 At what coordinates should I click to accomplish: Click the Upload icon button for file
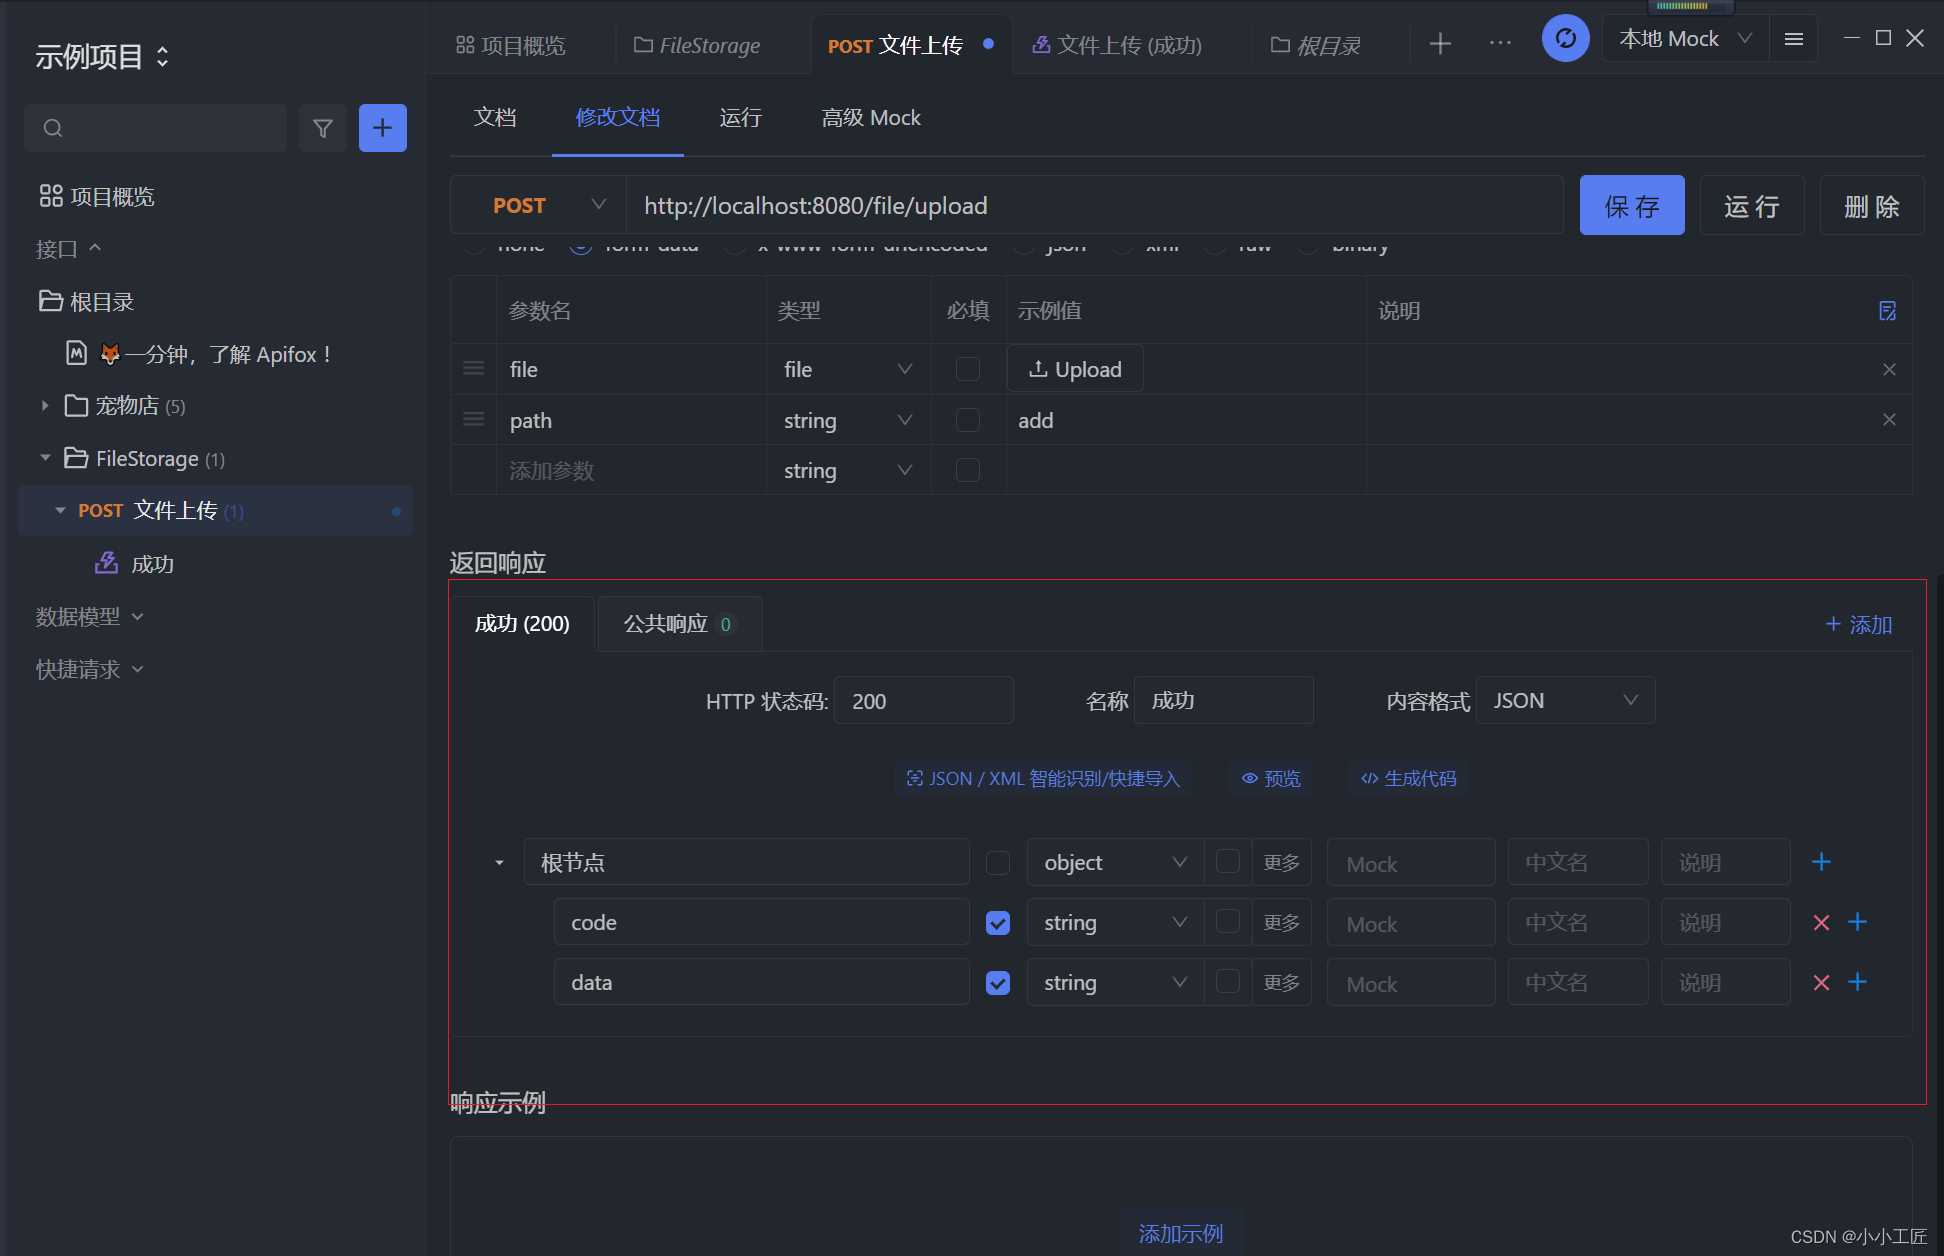[x=1075, y=369]
